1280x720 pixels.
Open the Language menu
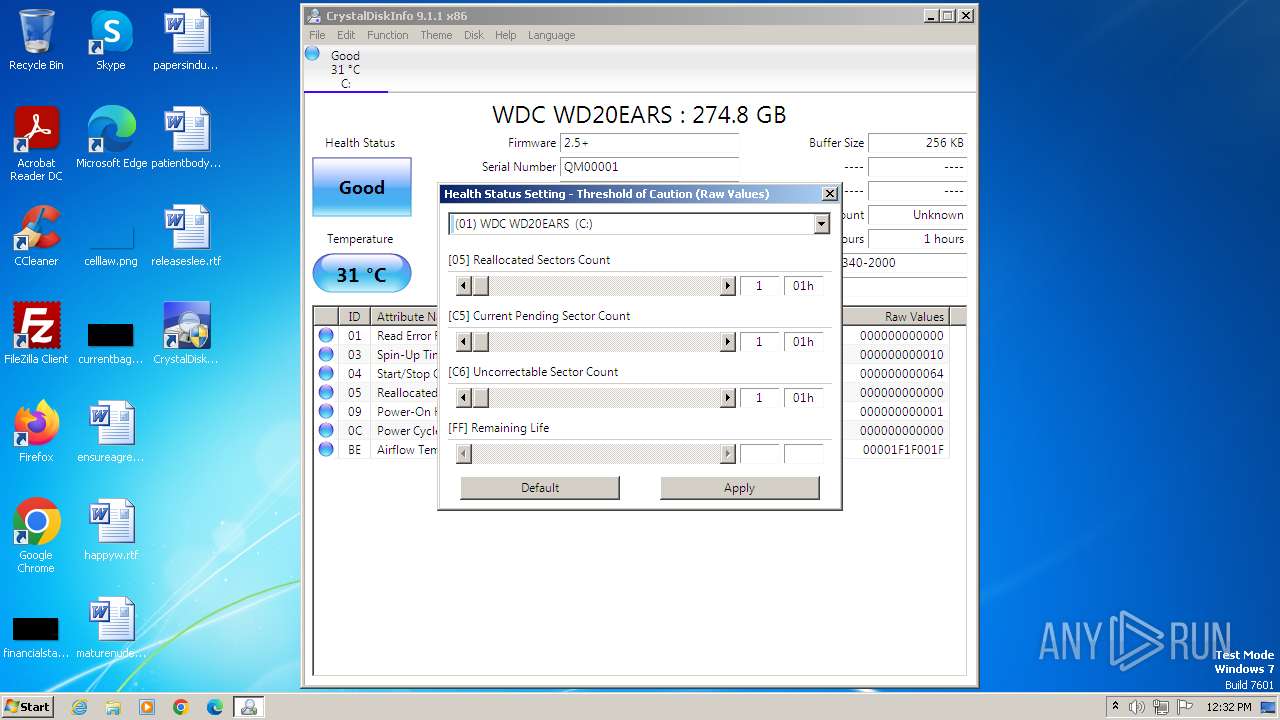pos(551,35)
